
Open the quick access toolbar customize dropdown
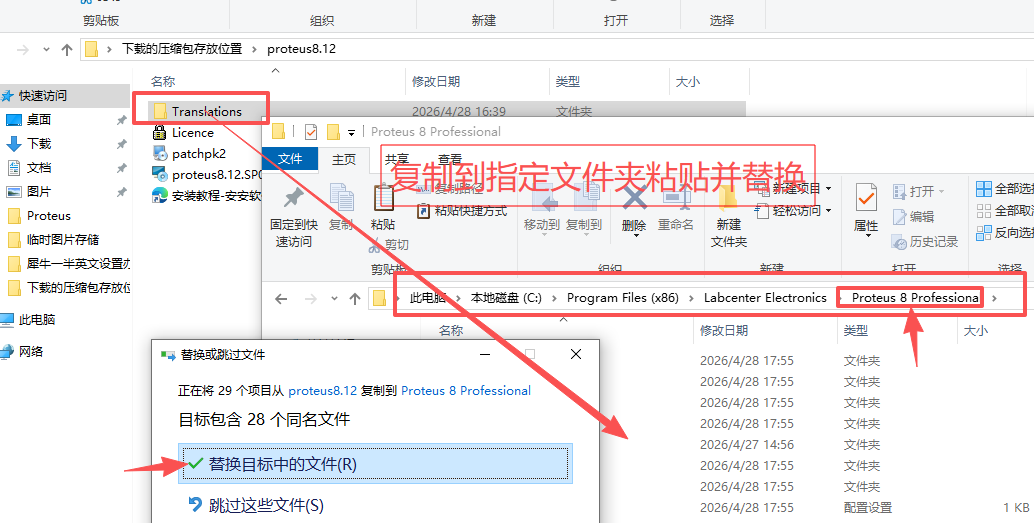[x=351, y=133]
